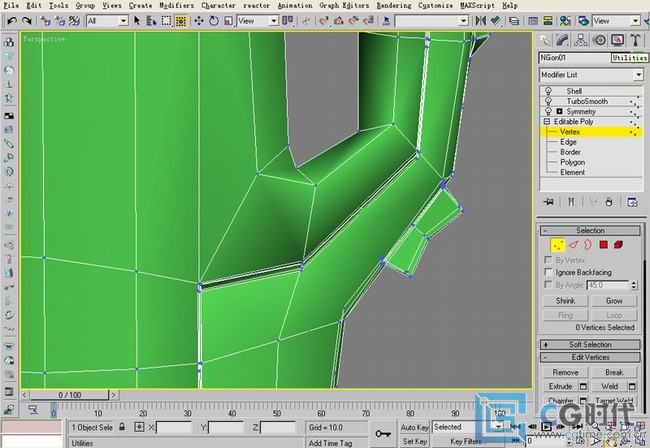Activate the Select and Link tool
650x448 pixels.
coord(45,21)
